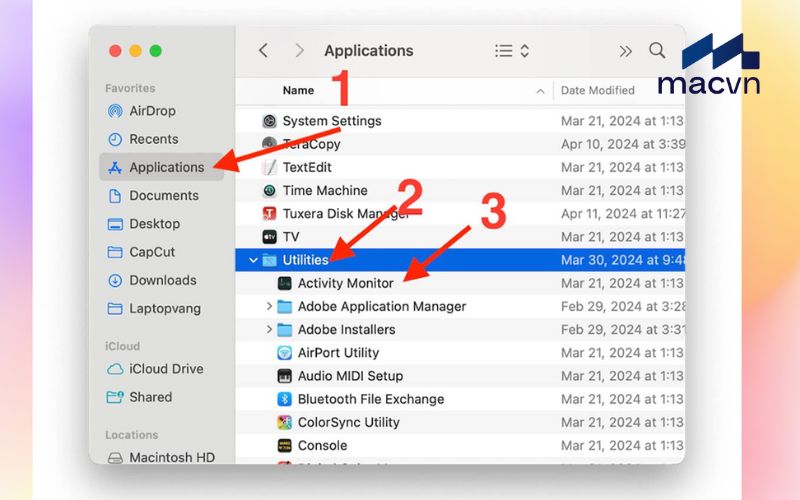800x500 pixels.
Task: Open the list view options control
Action: (x=512, y=51)
